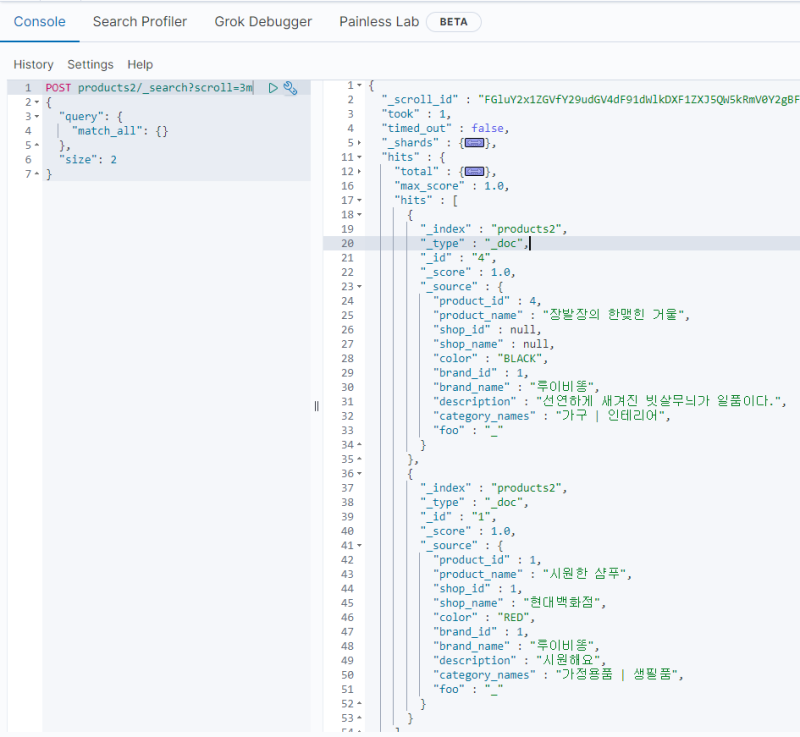Fold second _source object on response line 41
This screenshot has height=737, width=800.
[359, 546]
